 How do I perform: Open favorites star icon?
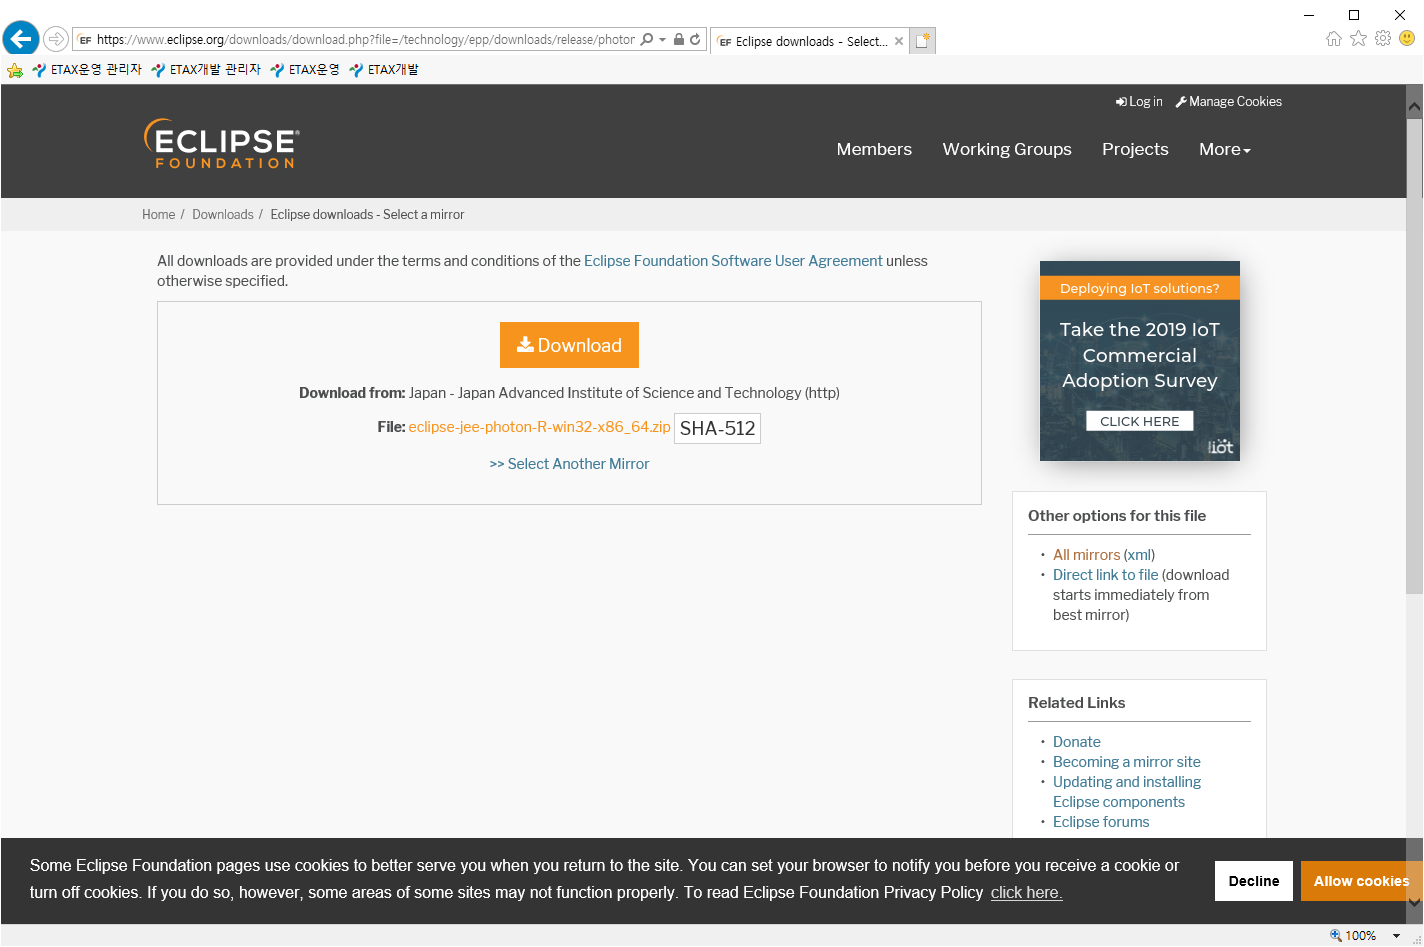point(1358,38)
